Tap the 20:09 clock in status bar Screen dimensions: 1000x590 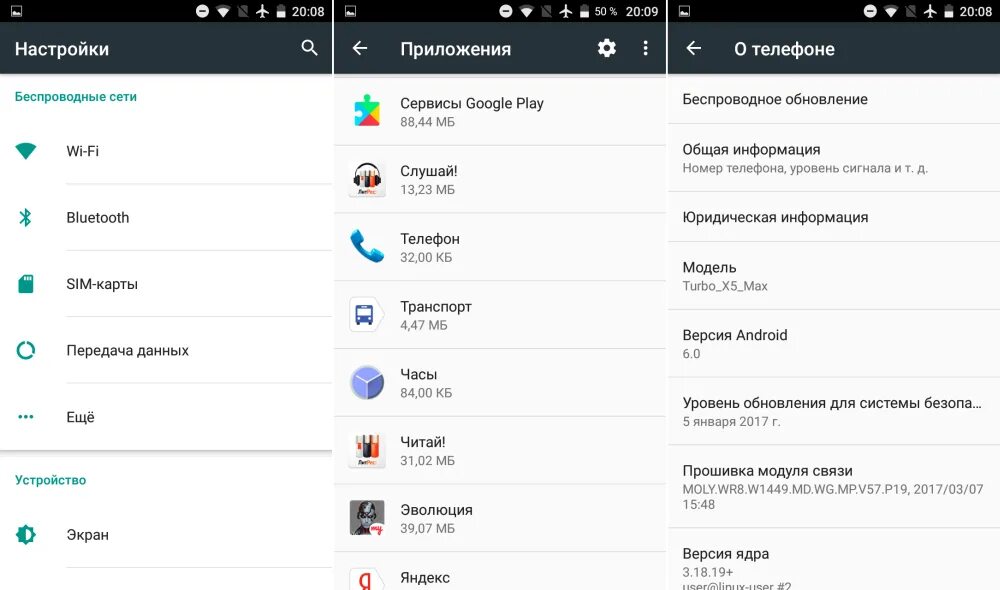point(642,11)
